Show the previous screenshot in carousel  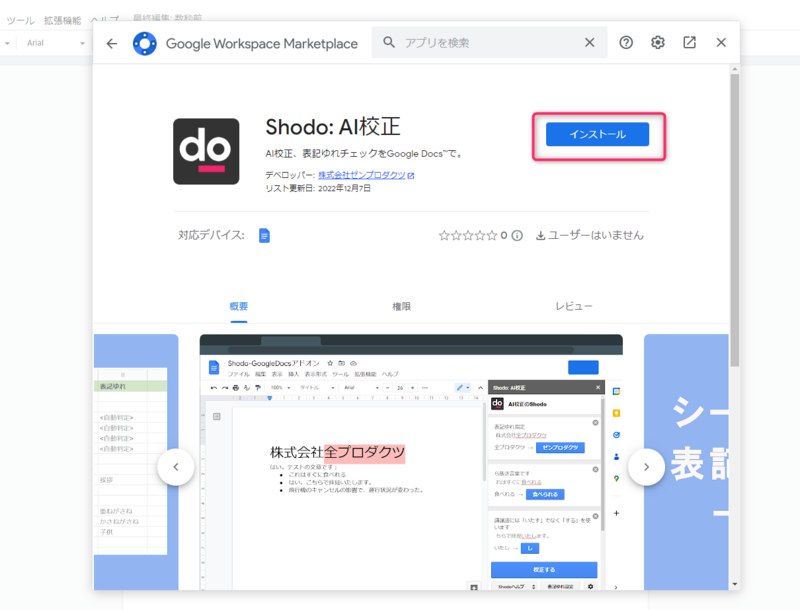(176, 467)
